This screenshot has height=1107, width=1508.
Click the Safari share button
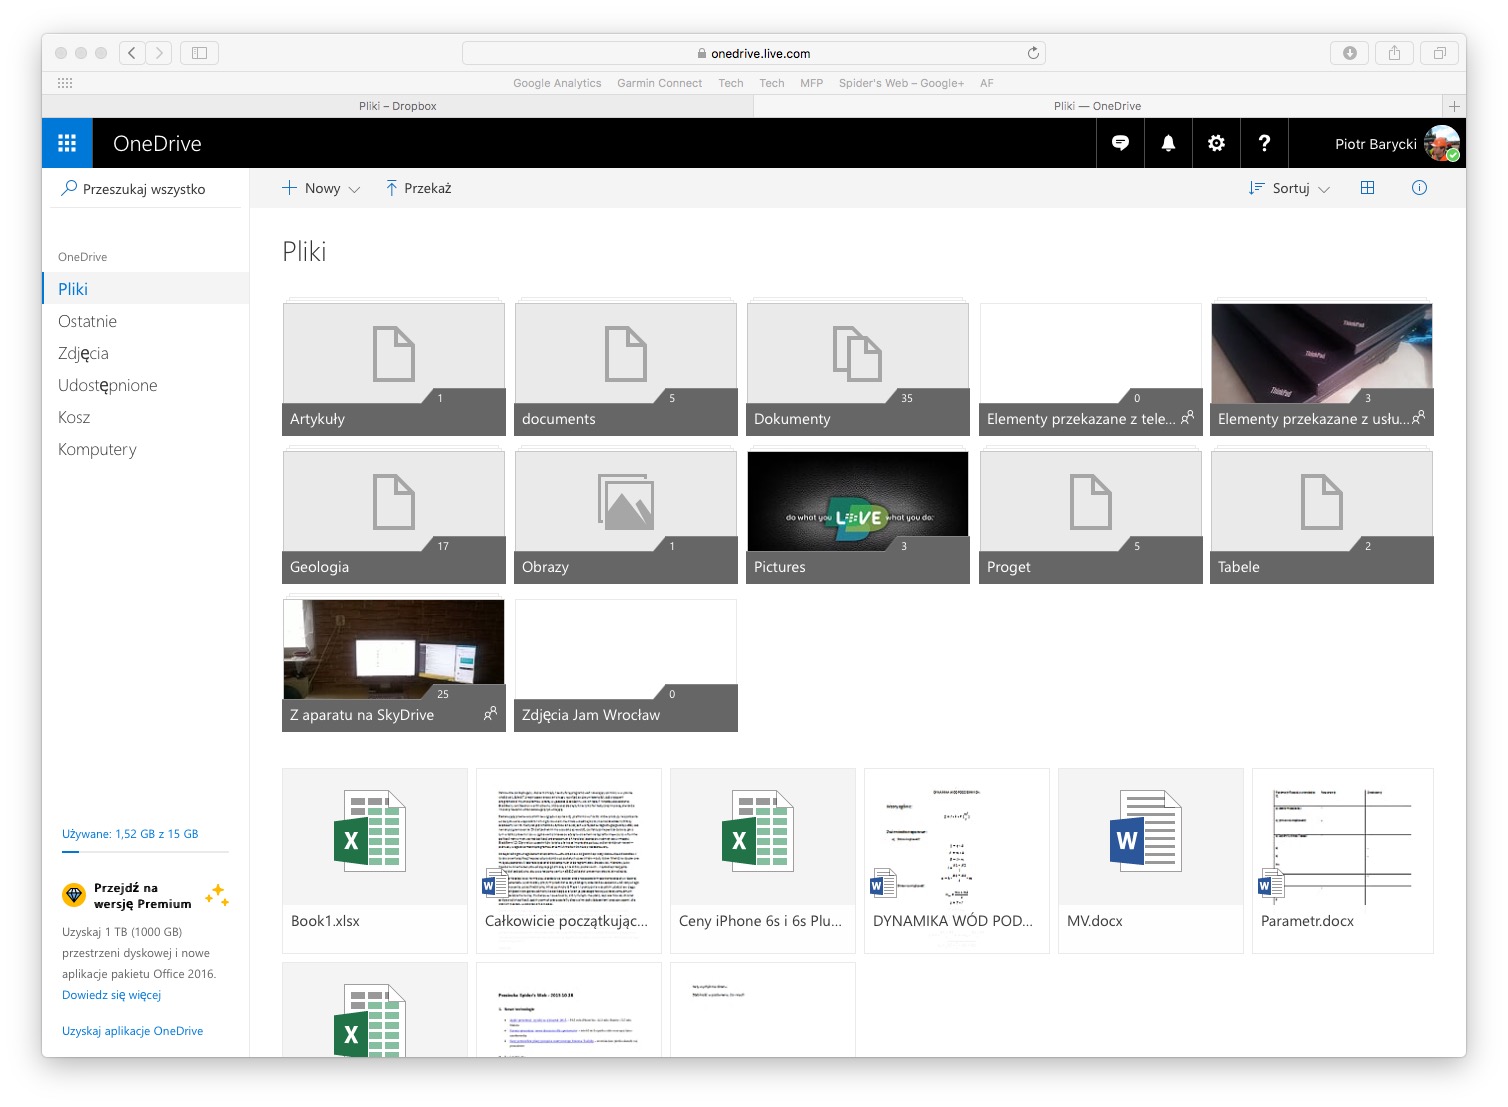click(1394, 53)
